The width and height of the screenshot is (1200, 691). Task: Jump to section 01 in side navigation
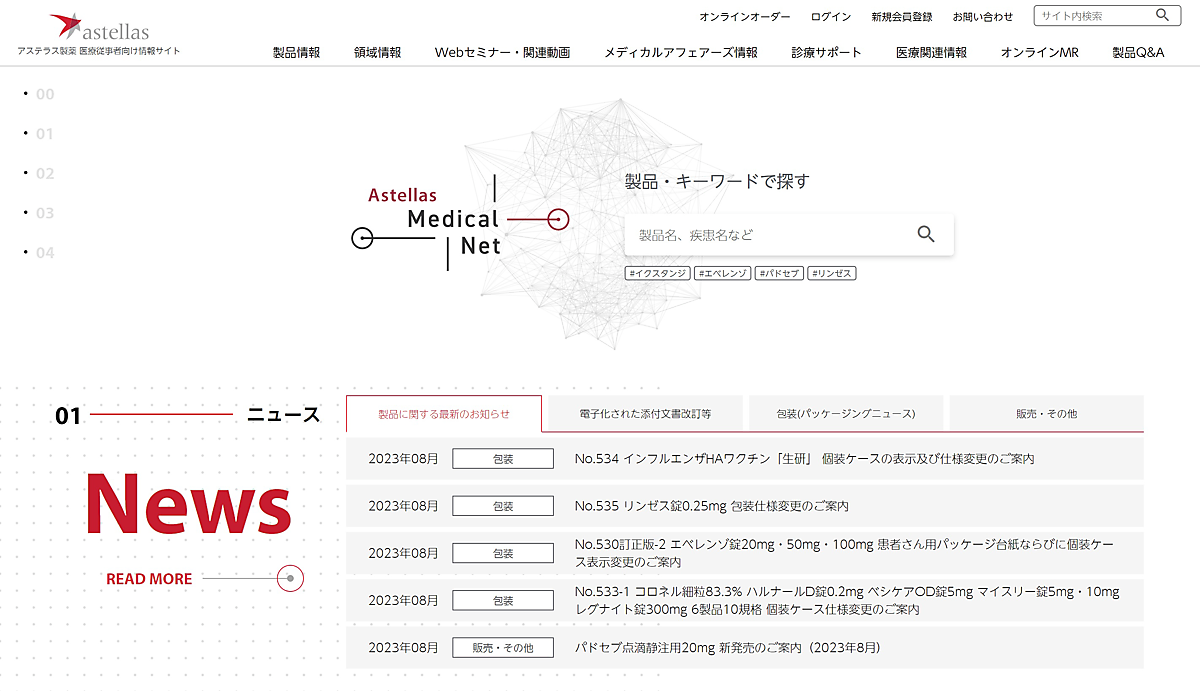point(44,134)
